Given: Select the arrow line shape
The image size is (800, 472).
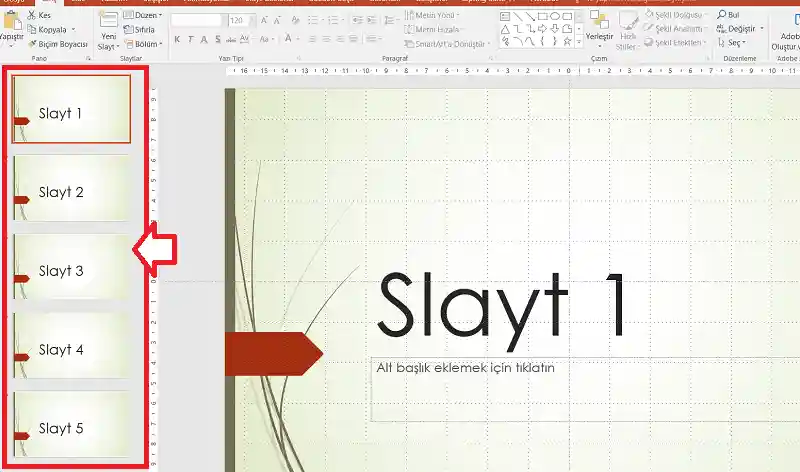Looking at the screenshot, I should (x=530, y=16).
